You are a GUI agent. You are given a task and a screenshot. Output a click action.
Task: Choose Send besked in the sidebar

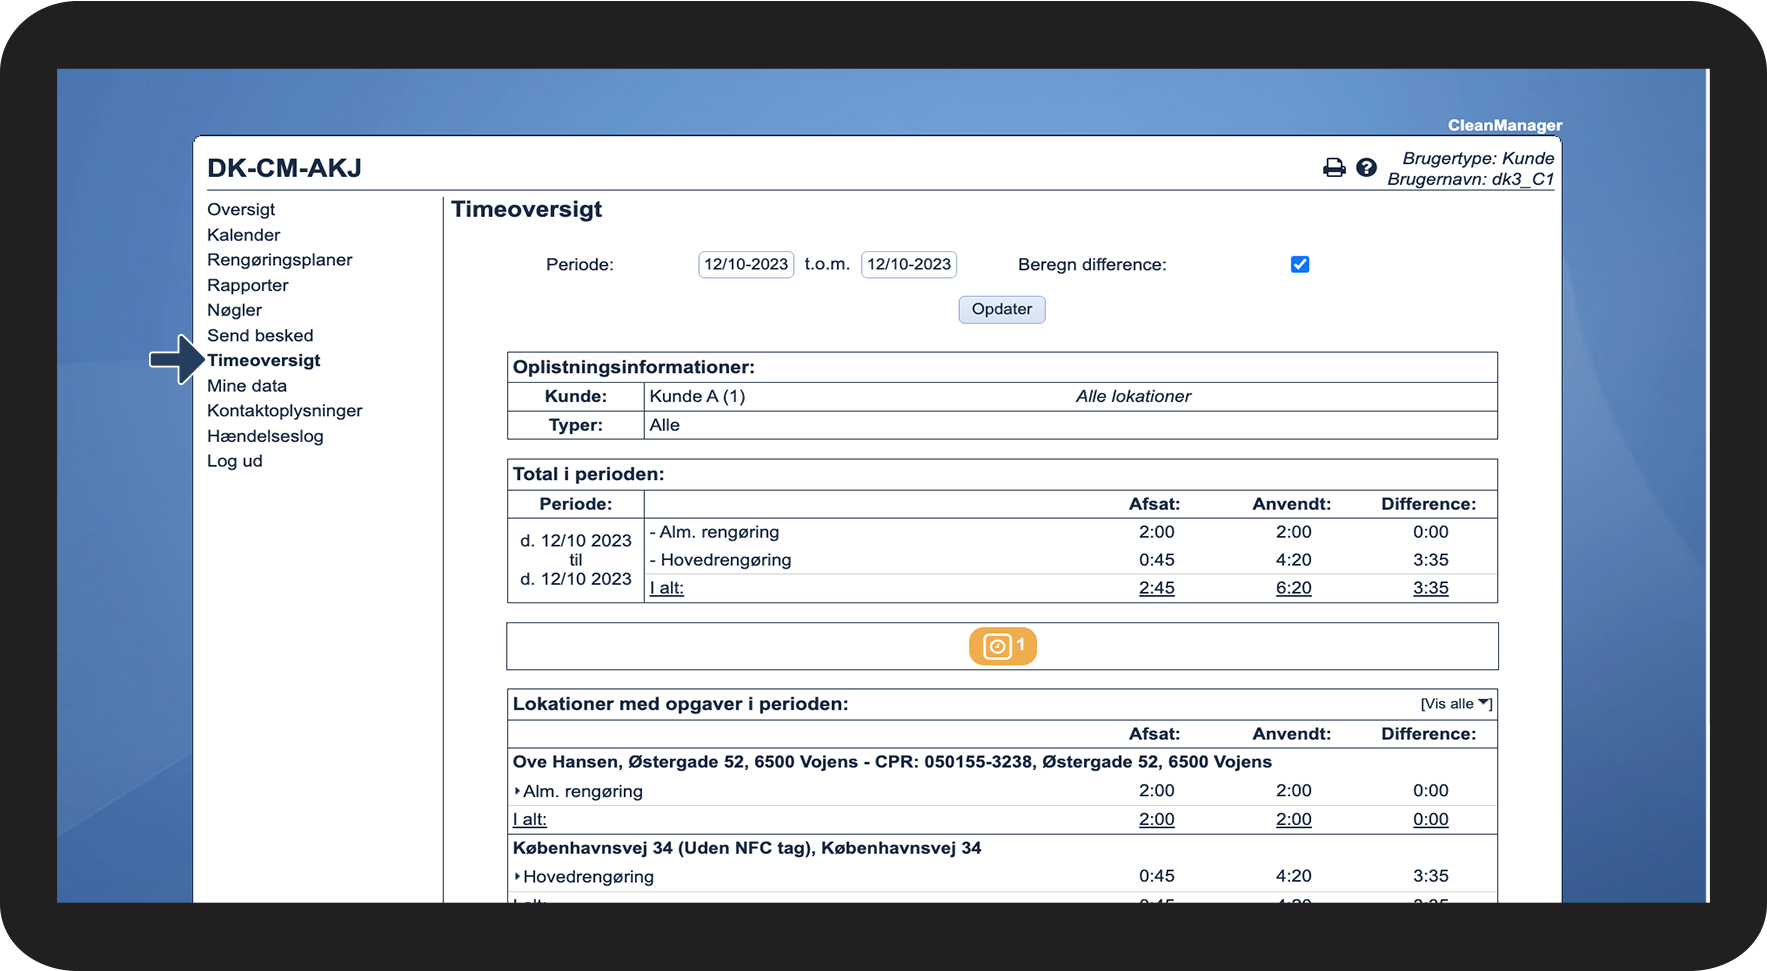pyautogui.click(x=260, y=336)
